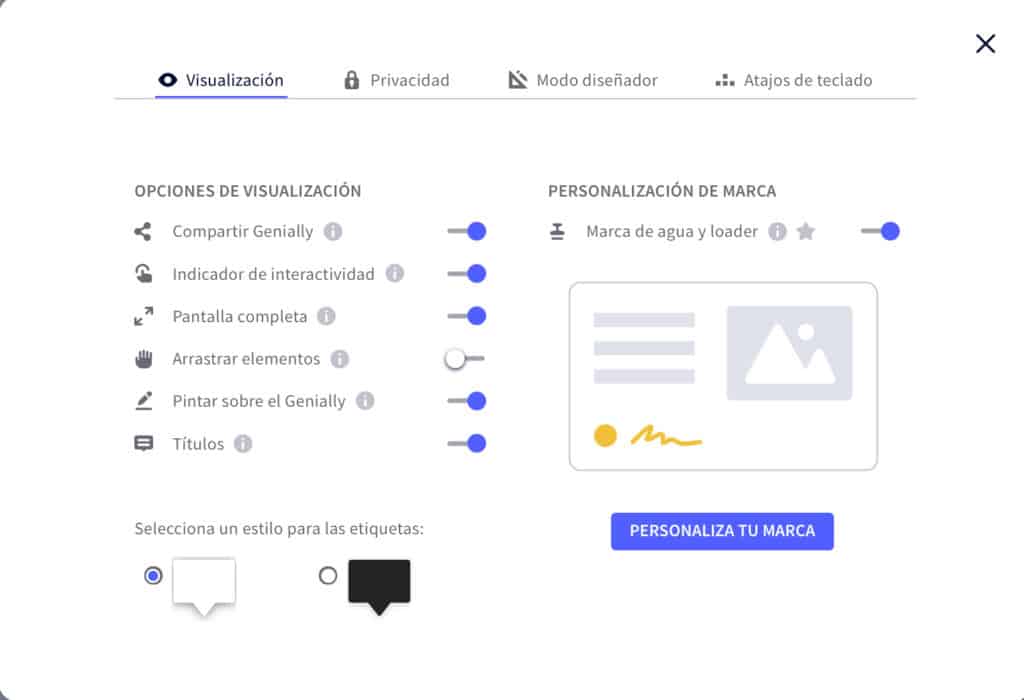Click the eye icon on Visualización tab

[168, 80]
